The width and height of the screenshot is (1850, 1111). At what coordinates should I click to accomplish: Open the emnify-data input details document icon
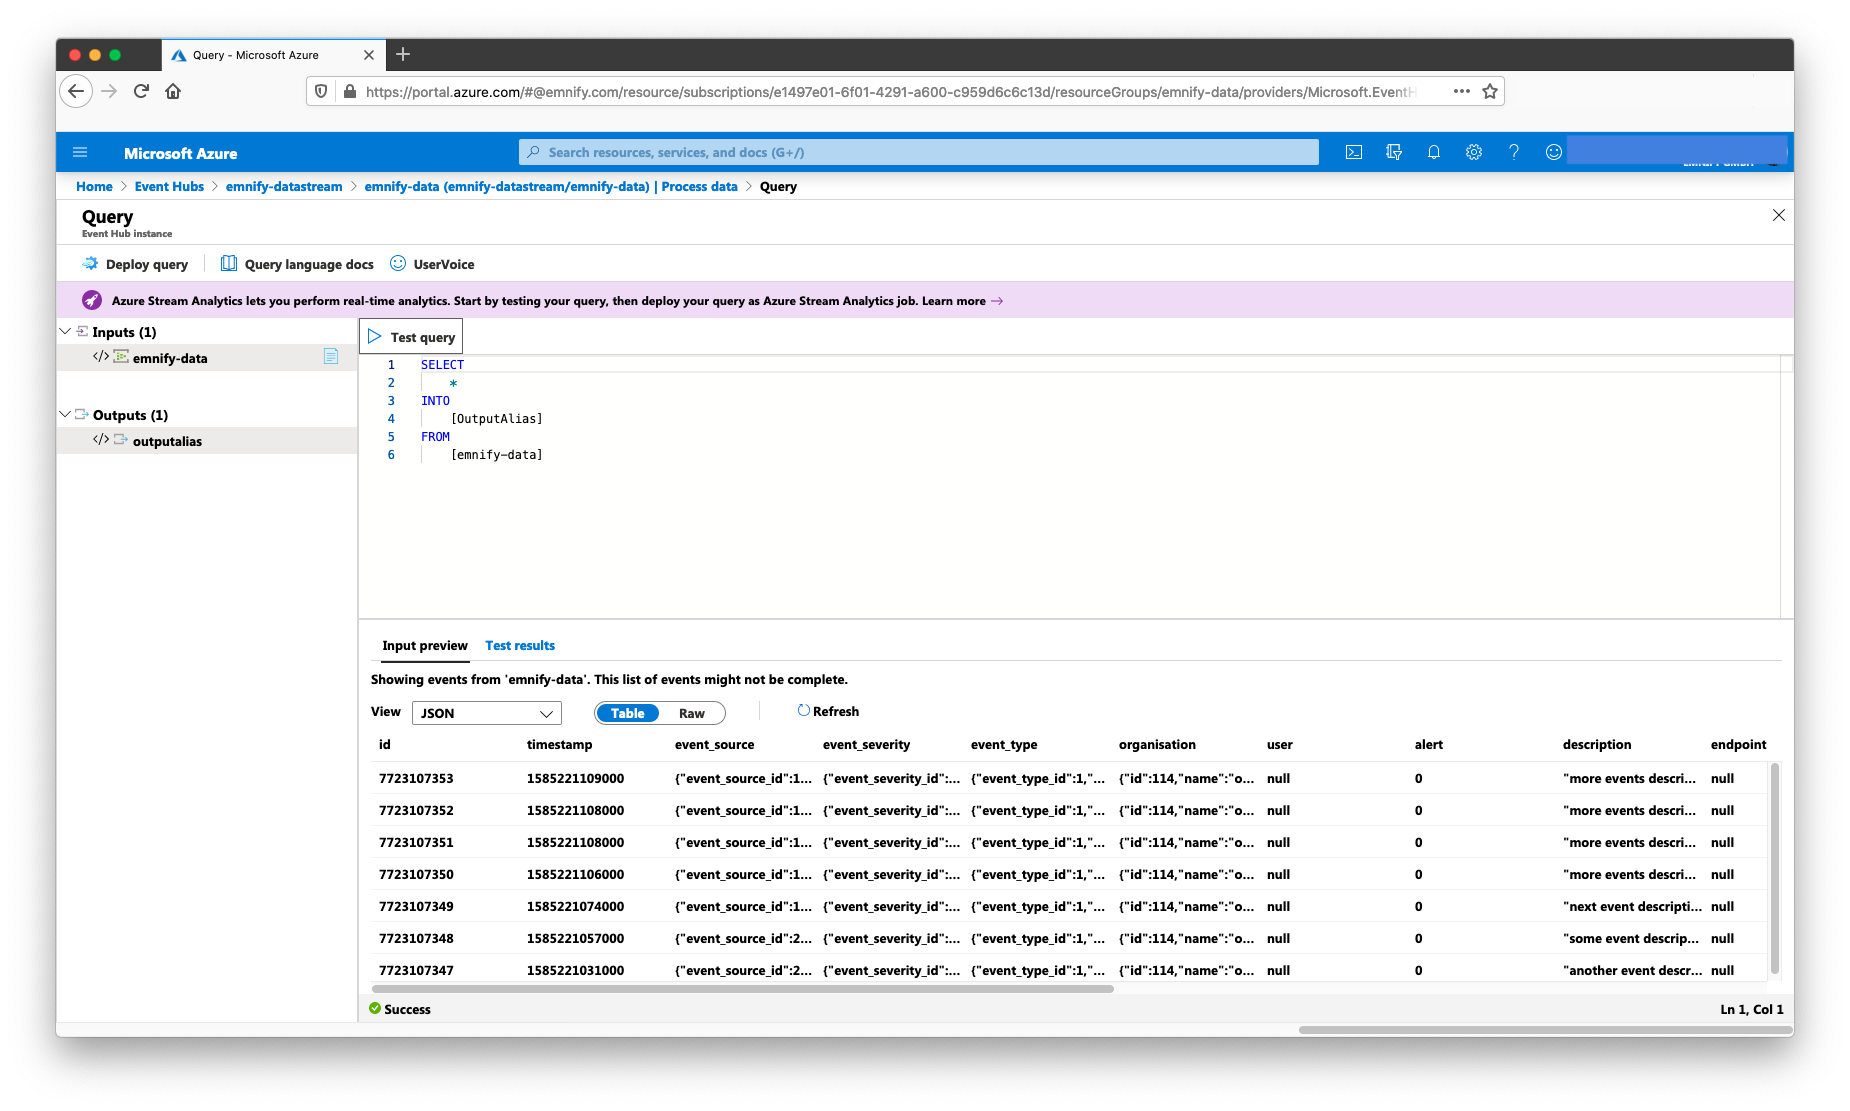[331, 356]
